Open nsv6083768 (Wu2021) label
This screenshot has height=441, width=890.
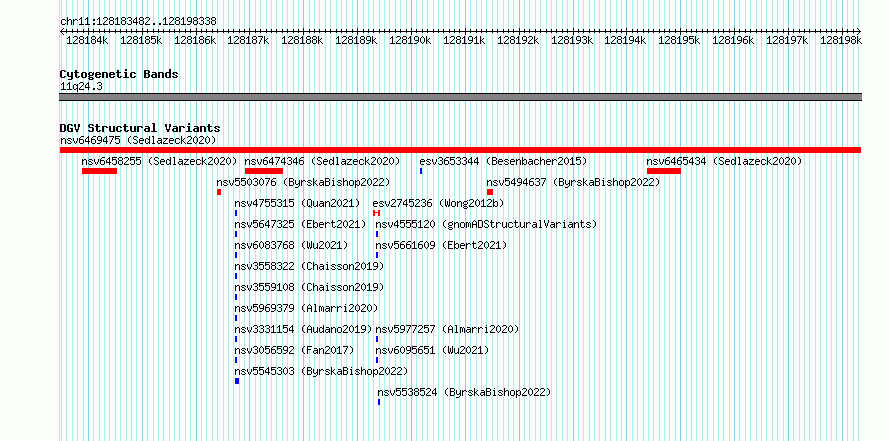point(291,245)
